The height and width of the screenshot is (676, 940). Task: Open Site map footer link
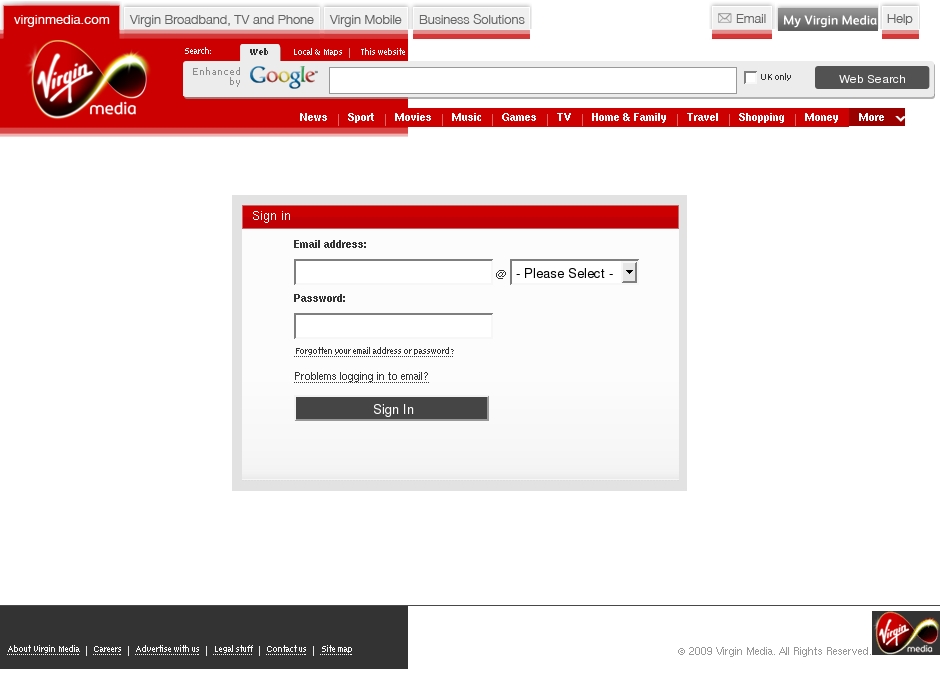point(336,649)
